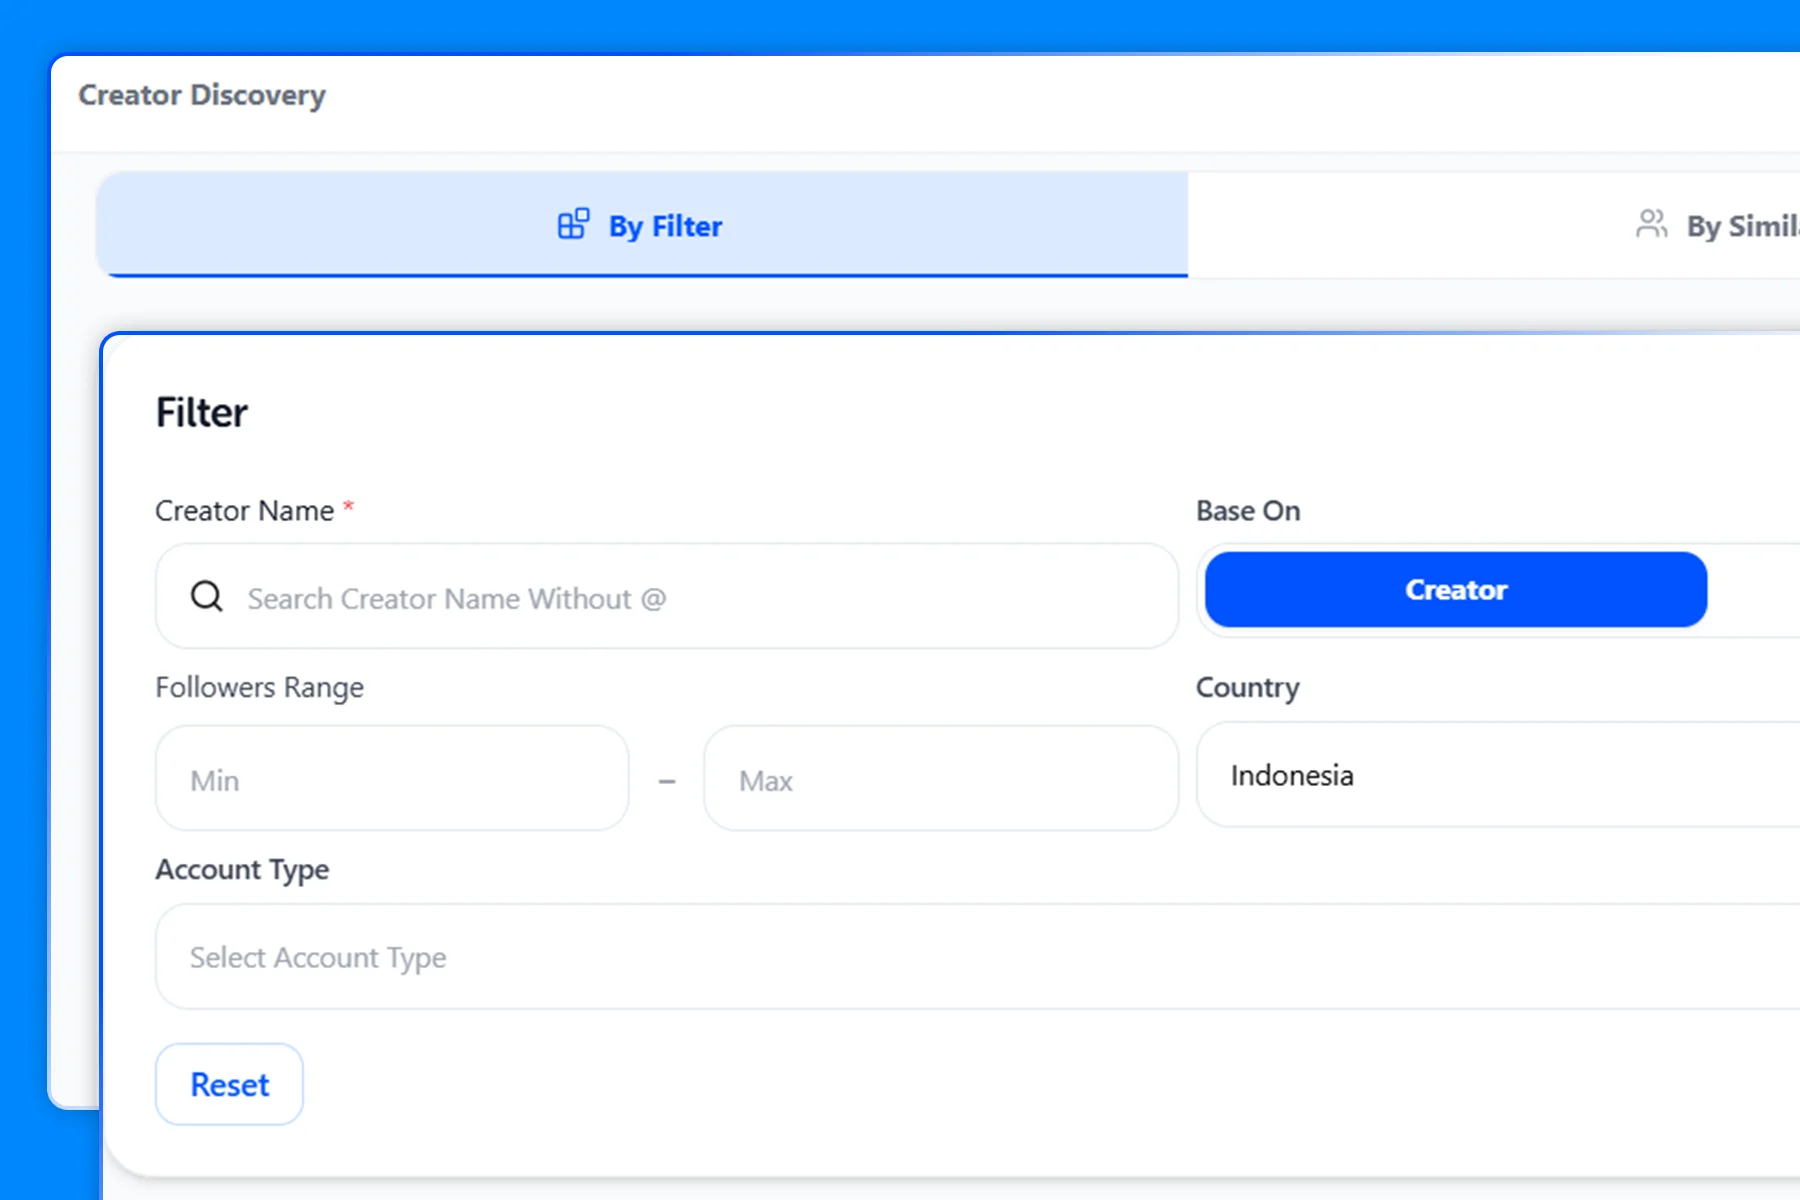Click the Creator Name label
Image resolution: width=1800 pixels, height=1200 pixels.
245,511
